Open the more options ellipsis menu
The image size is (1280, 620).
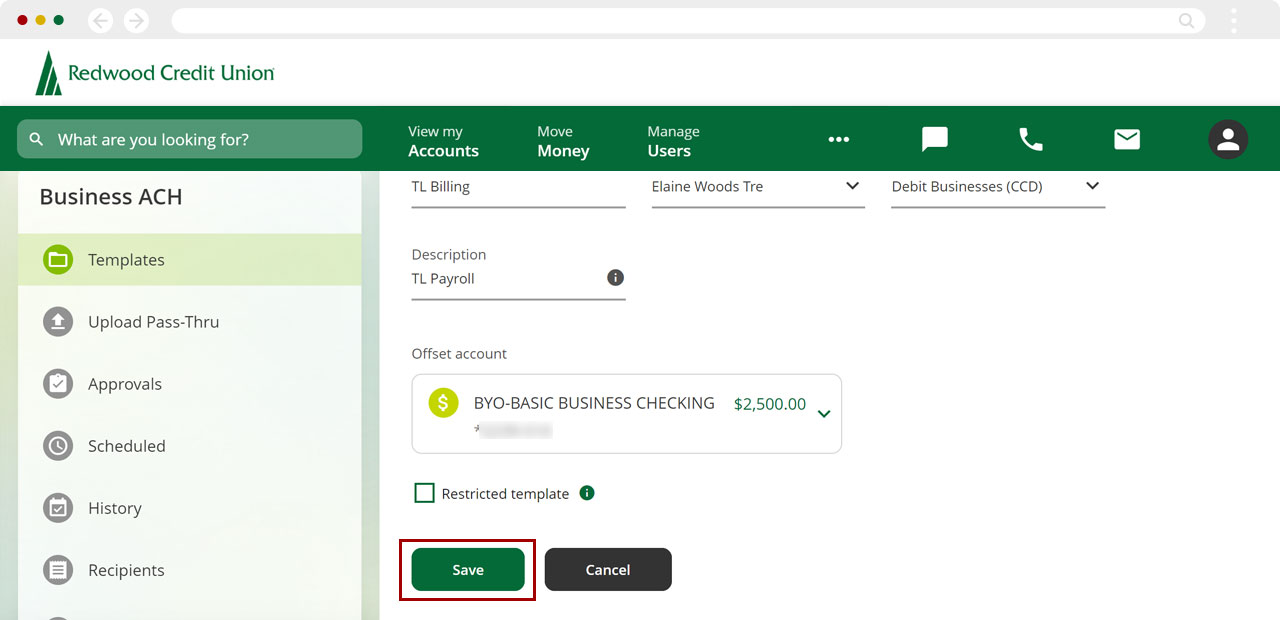[838, 139]
